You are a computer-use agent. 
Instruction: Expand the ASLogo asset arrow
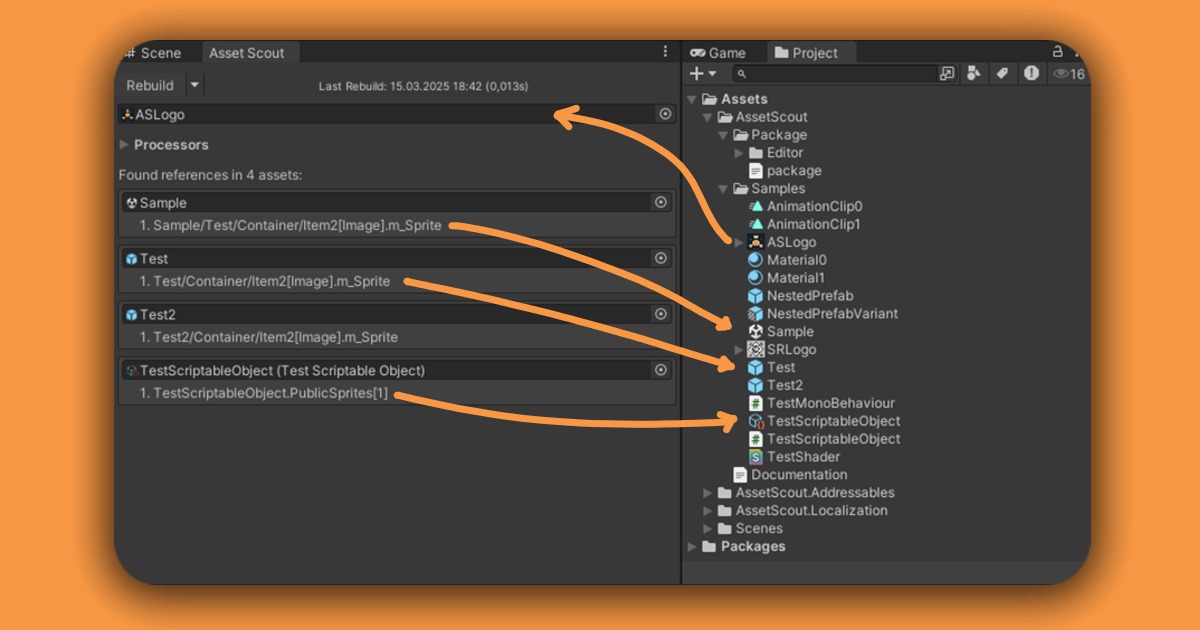click(740, 242)
